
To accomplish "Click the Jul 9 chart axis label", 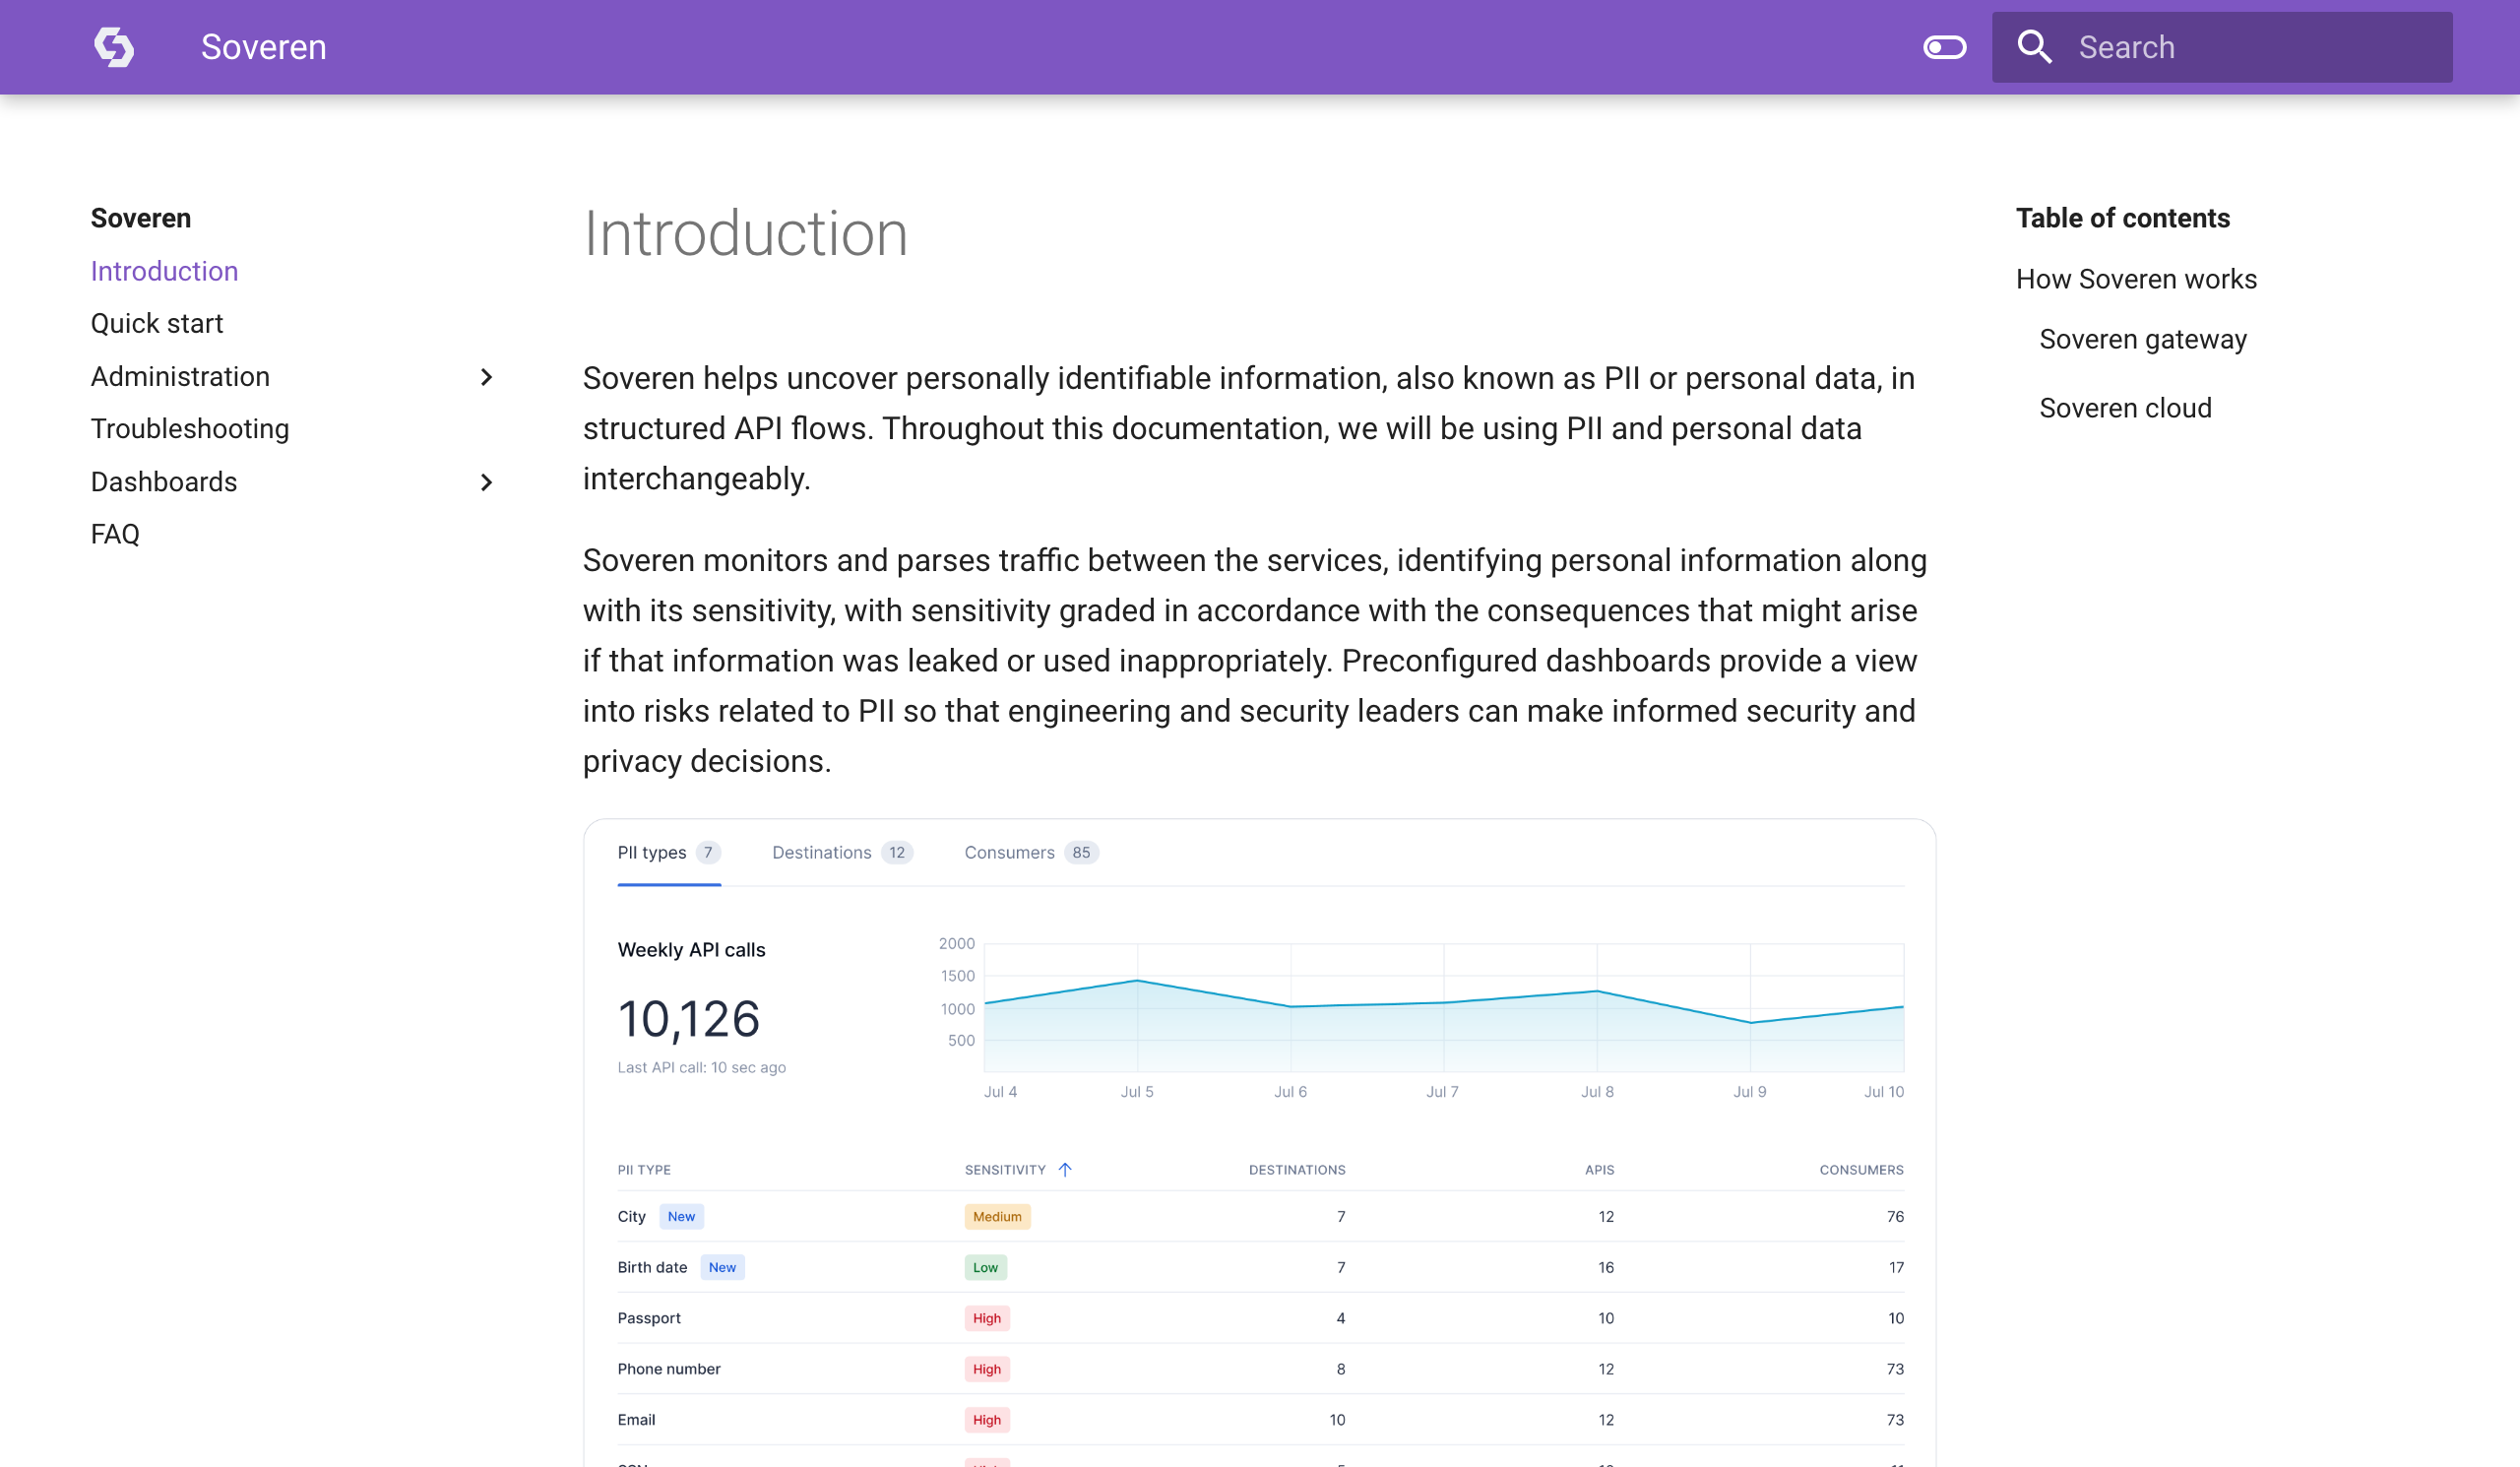I will point(1749,1092).
